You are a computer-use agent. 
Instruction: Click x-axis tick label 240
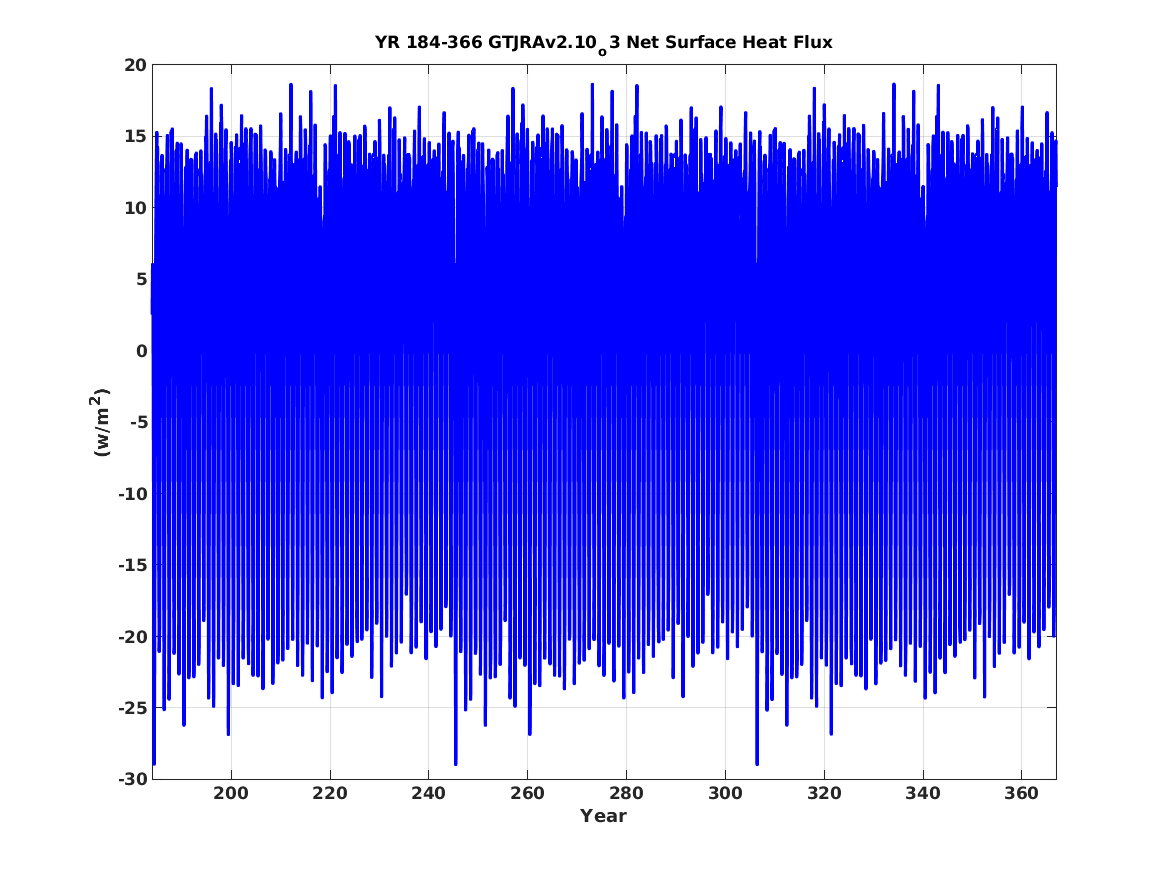tap(429, 793)
